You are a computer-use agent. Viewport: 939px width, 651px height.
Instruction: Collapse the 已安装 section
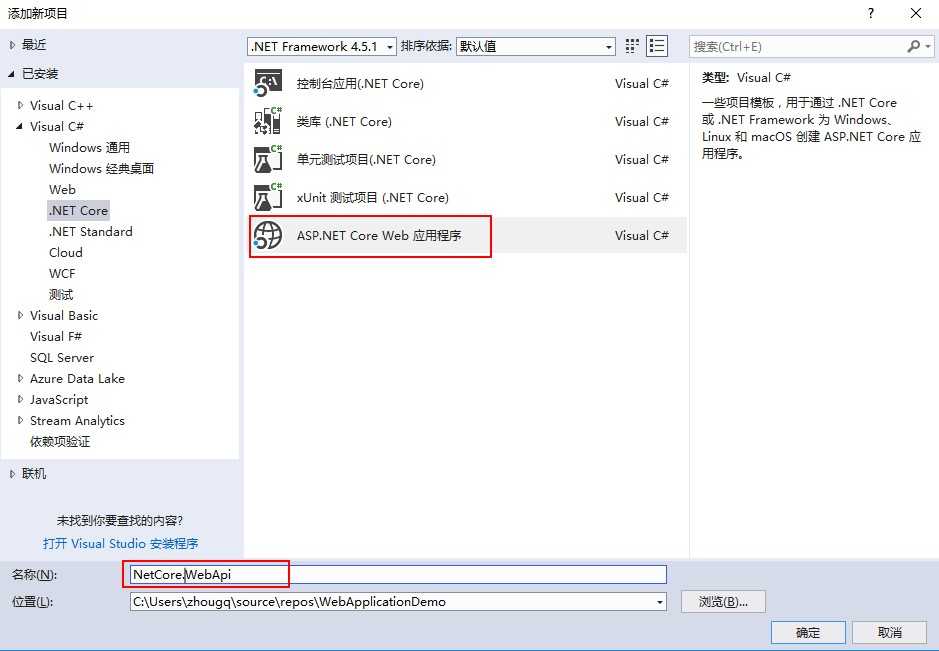click(12, 74)
